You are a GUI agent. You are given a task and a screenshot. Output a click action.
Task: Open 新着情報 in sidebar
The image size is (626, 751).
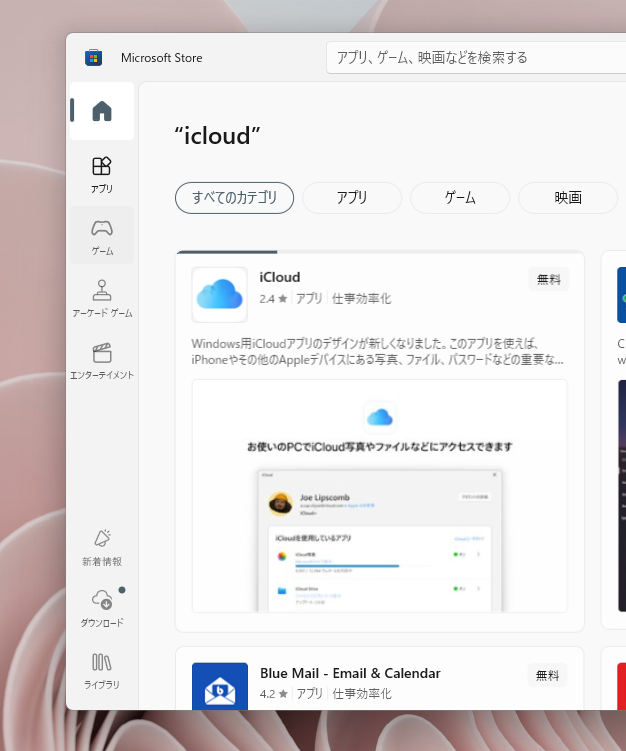102,547
